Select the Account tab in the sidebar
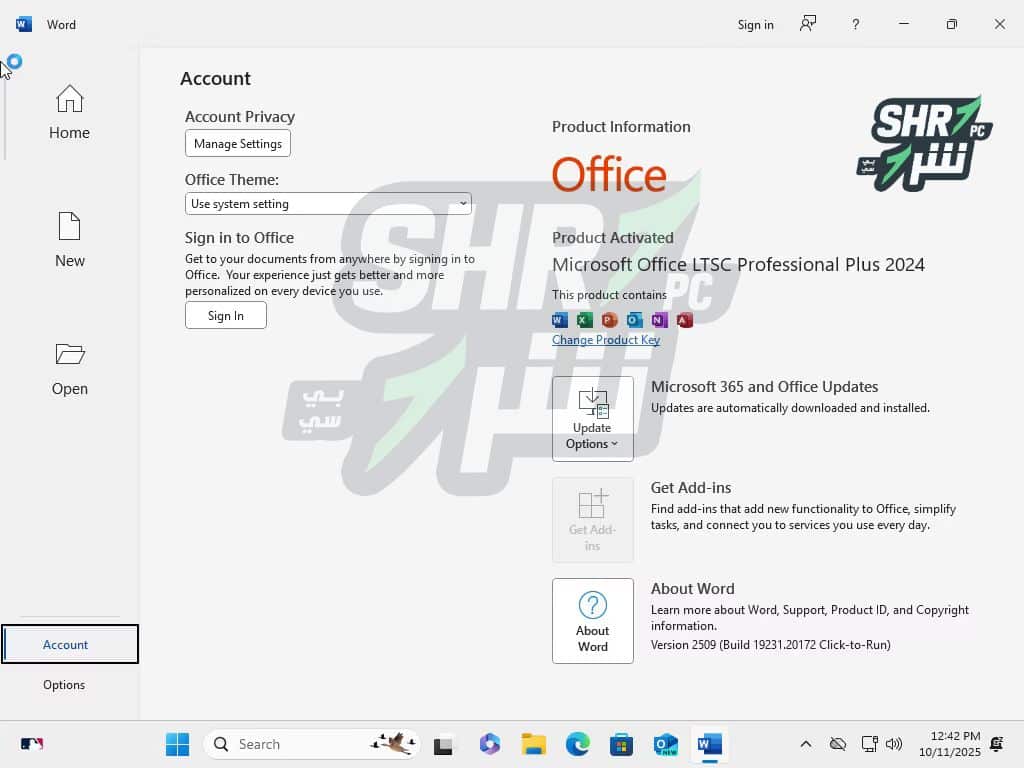1024x768 pixels. pyautogui.click(x=69, y=644)
